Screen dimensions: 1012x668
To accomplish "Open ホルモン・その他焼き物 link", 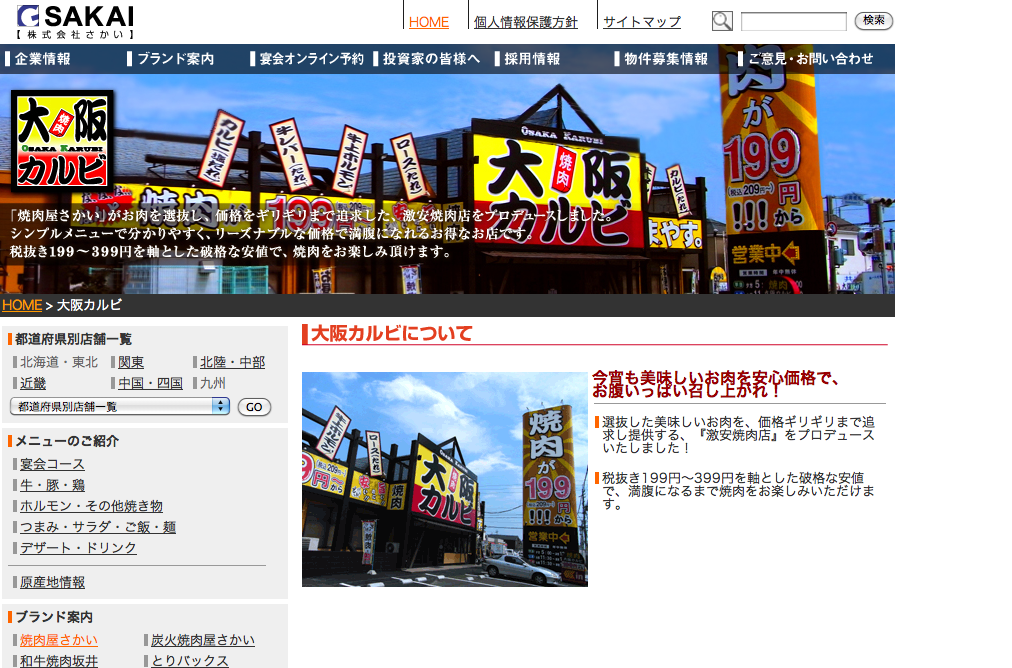I will coord(91,506).
